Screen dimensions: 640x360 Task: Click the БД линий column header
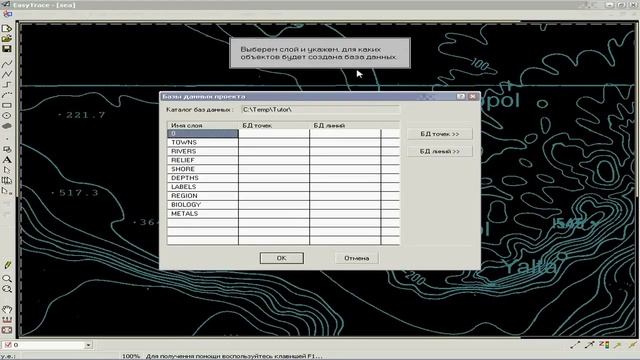coord(345,125)
